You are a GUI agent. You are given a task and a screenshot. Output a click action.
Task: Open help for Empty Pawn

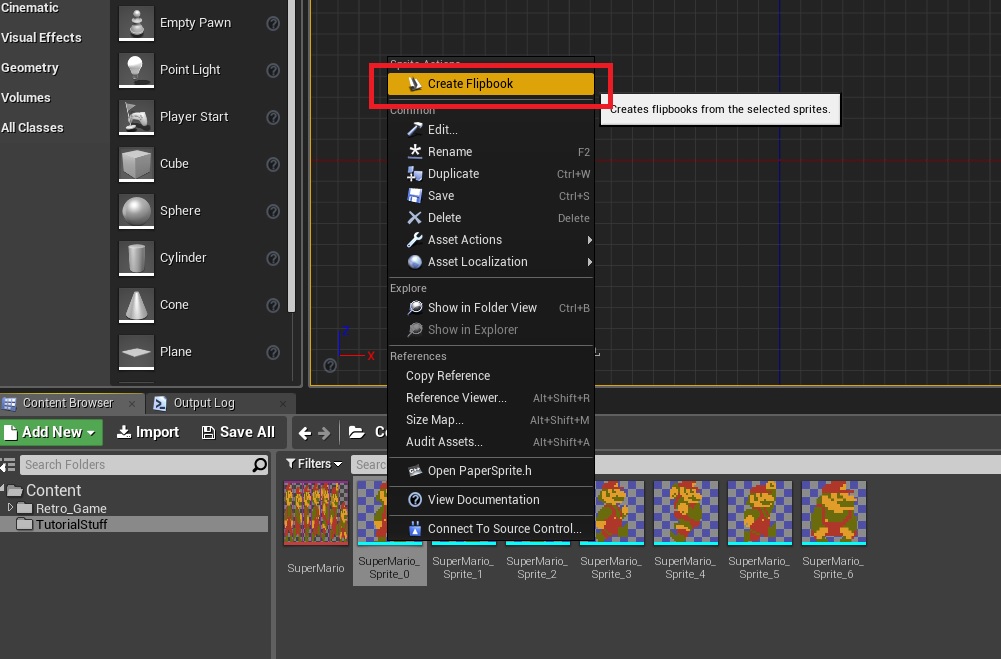point(273,23)
